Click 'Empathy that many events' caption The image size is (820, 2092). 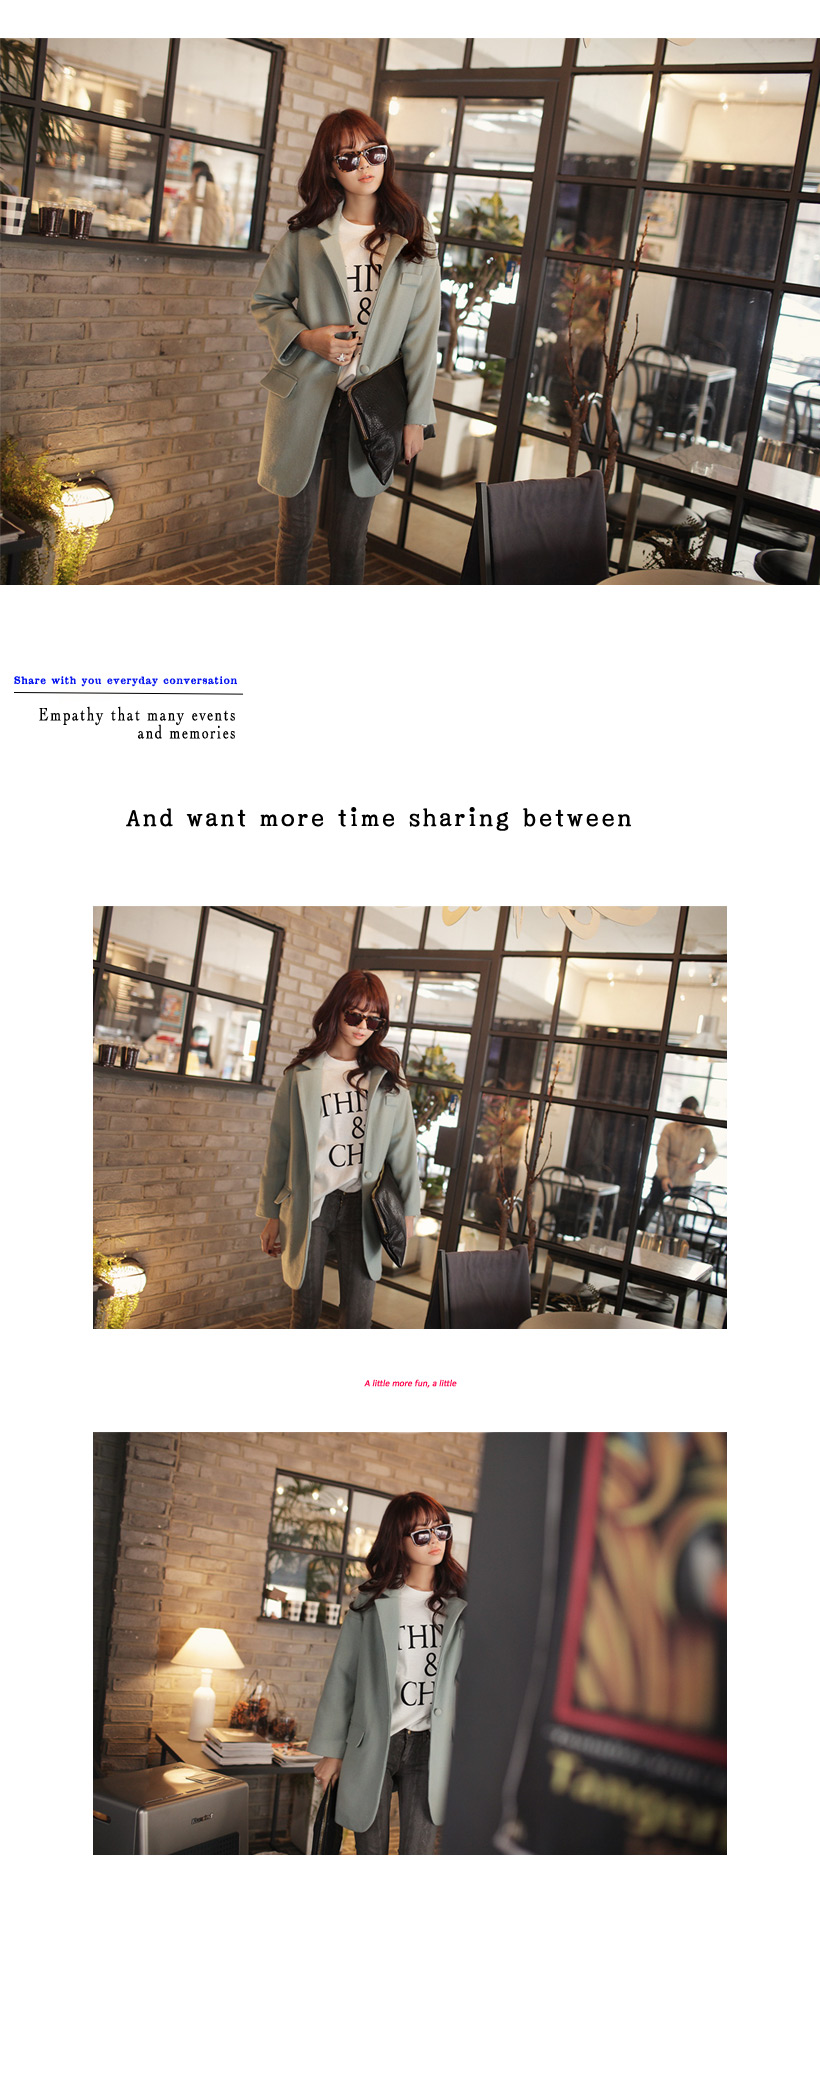[138, 715]
